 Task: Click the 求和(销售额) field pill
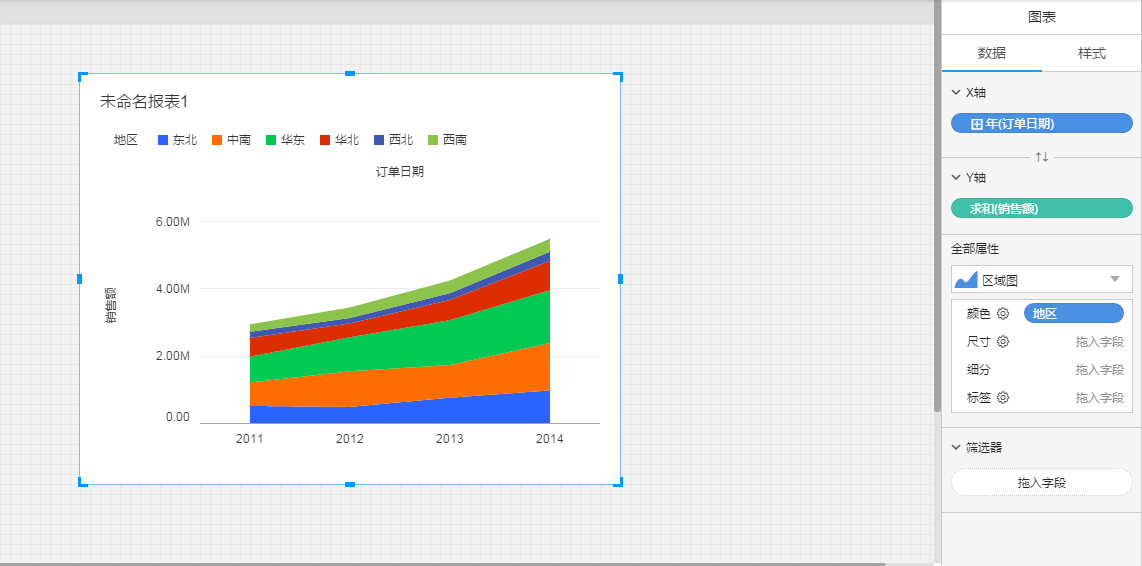coord(1041,208)
